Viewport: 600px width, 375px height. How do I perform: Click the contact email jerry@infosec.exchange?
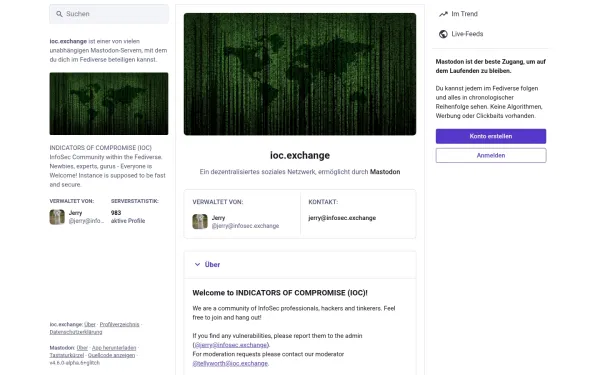coord(342,218)
